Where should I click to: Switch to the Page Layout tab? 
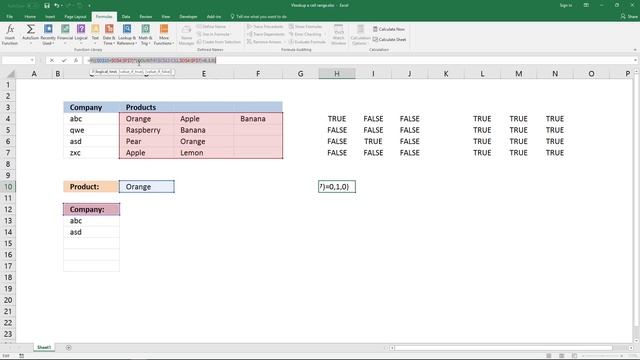75,17
